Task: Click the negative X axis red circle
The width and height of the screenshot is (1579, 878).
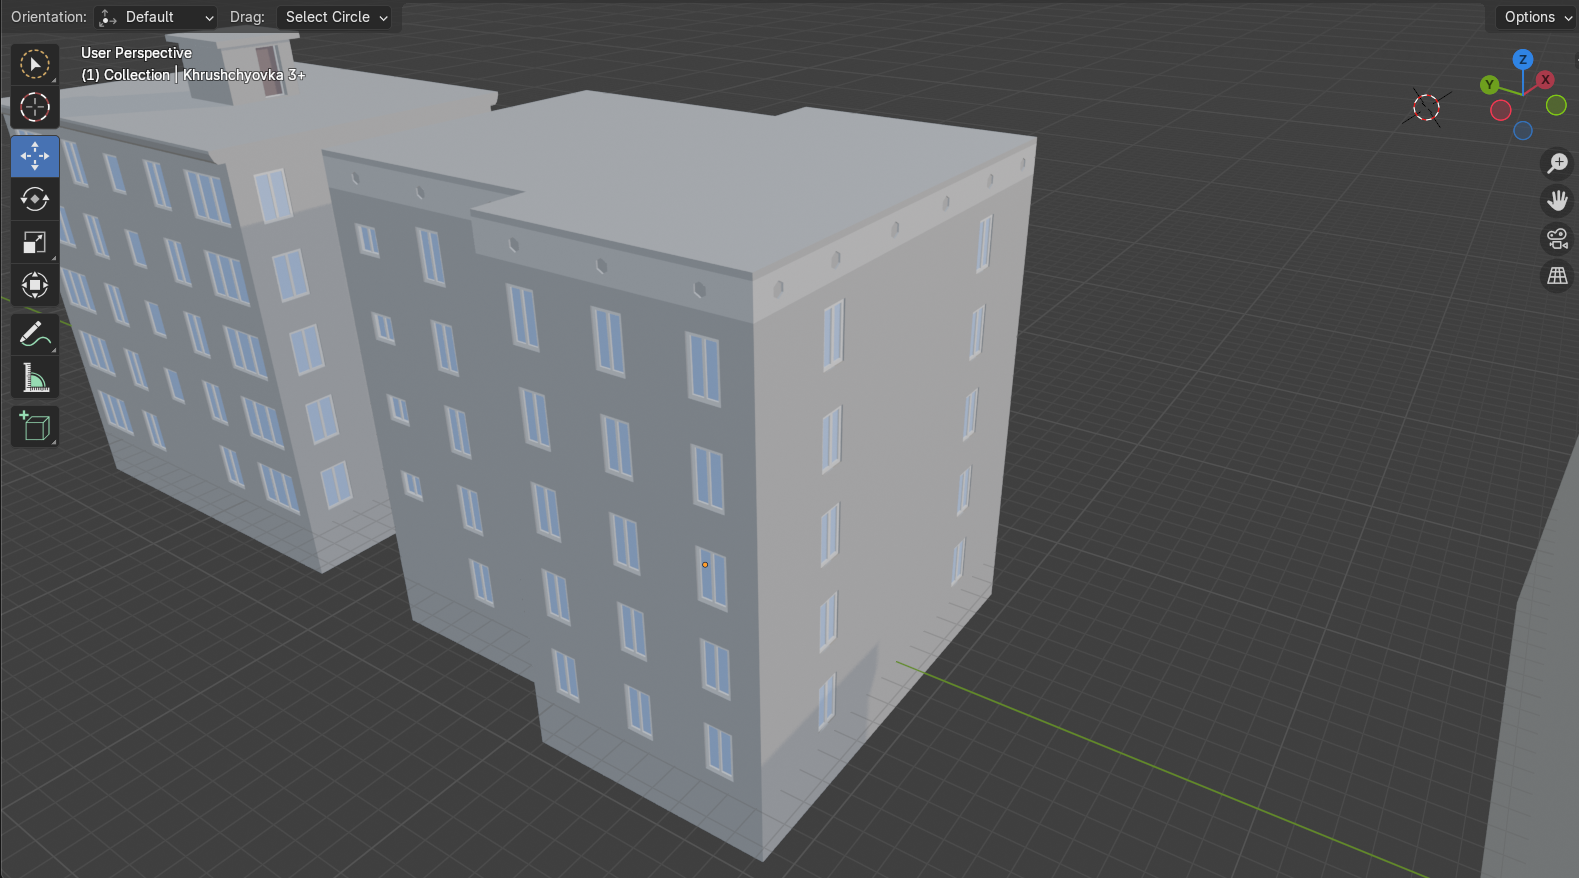Action: (1501, 111)
